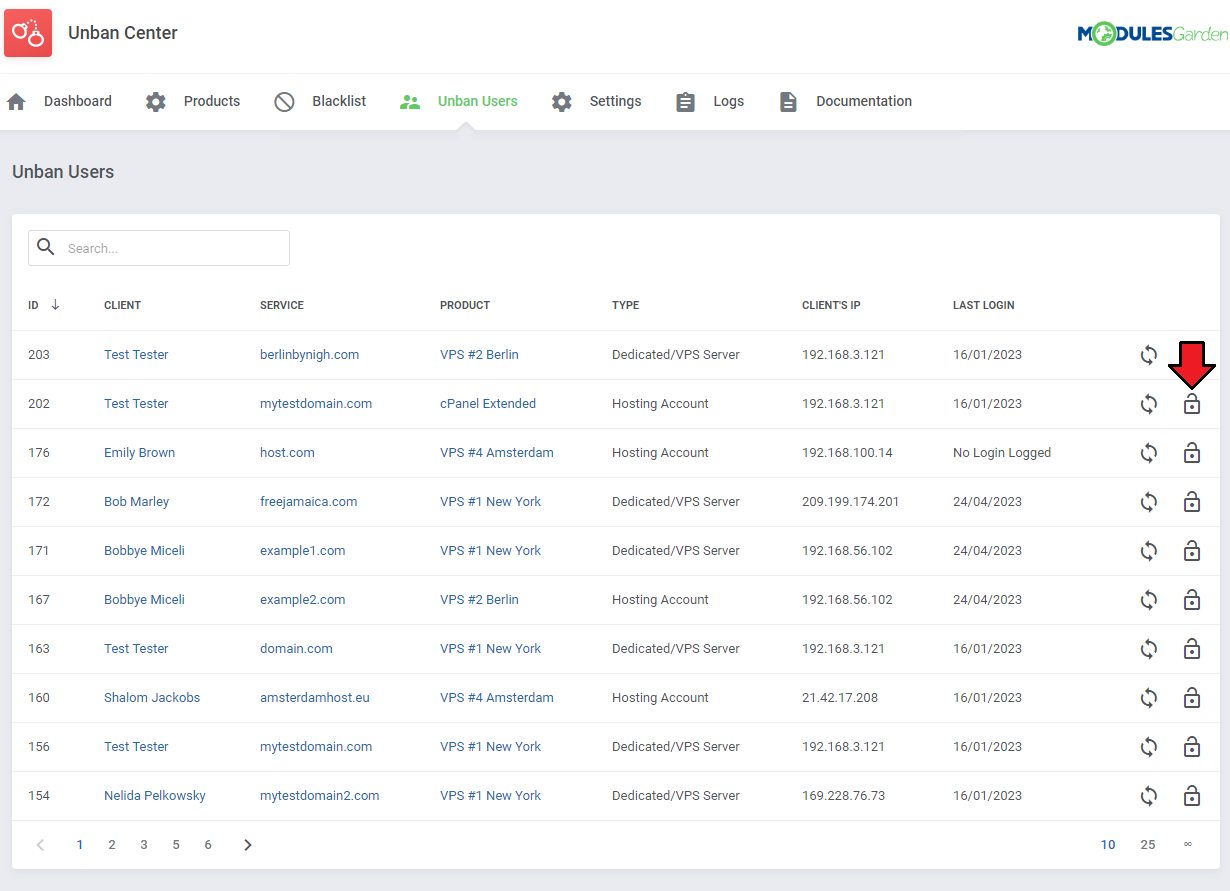Click the Products gear icon
This screenshot has width=1230, height=891.
pyautogui.click(x=156, y=102)
